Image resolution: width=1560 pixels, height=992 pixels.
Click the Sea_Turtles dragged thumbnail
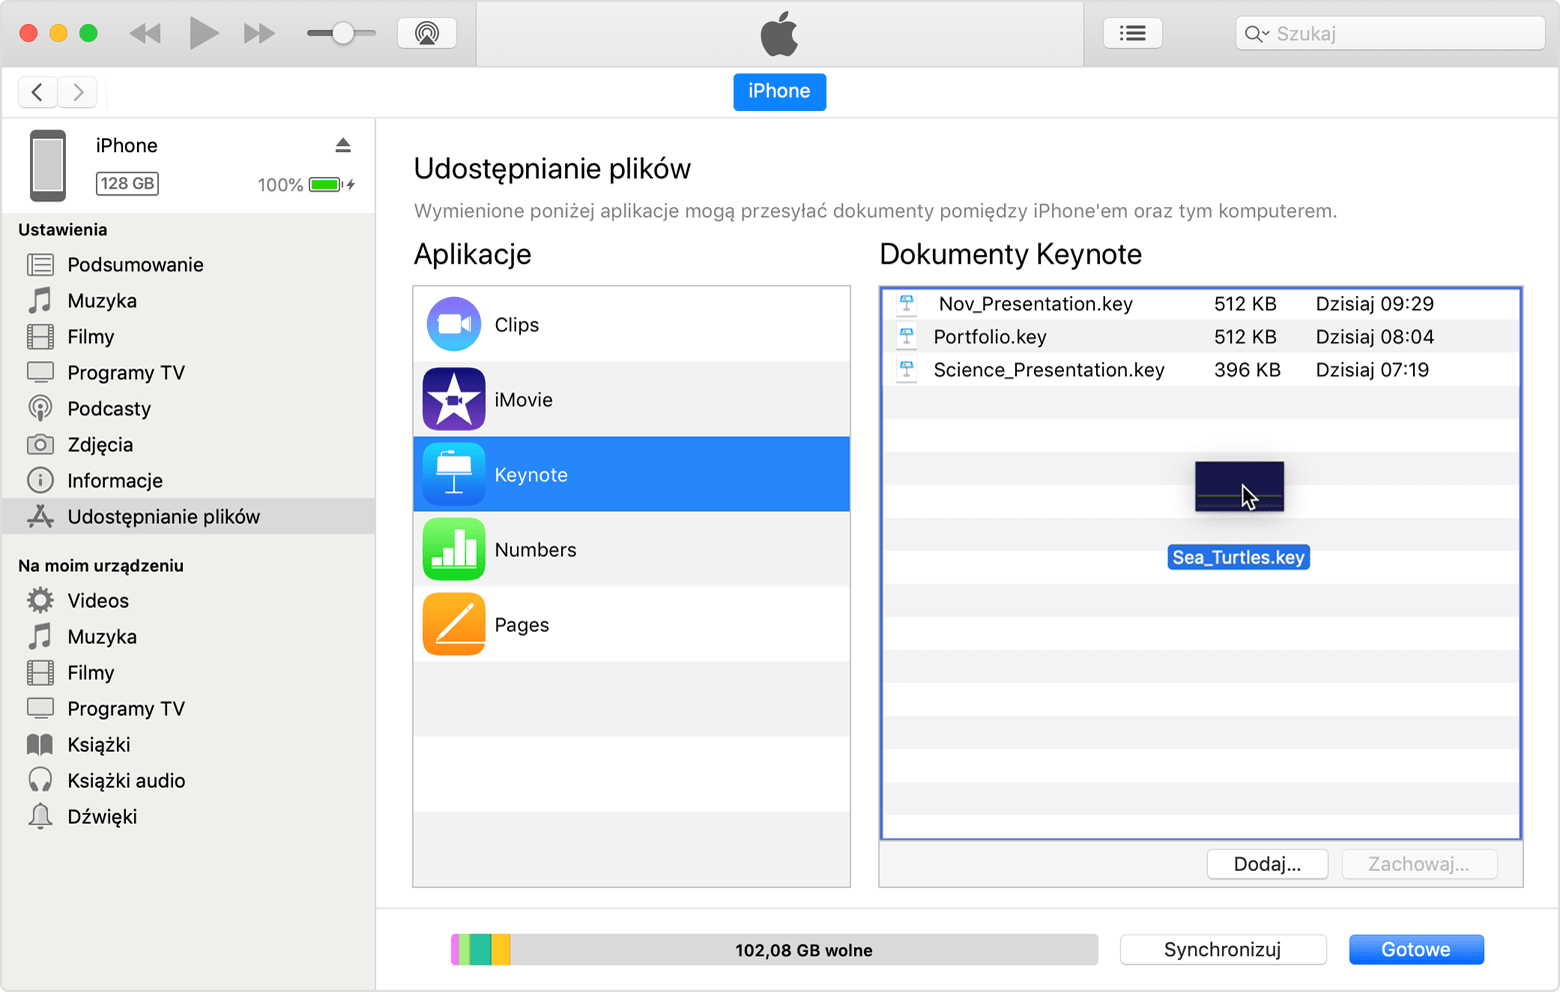click(x=1239, y=487)
